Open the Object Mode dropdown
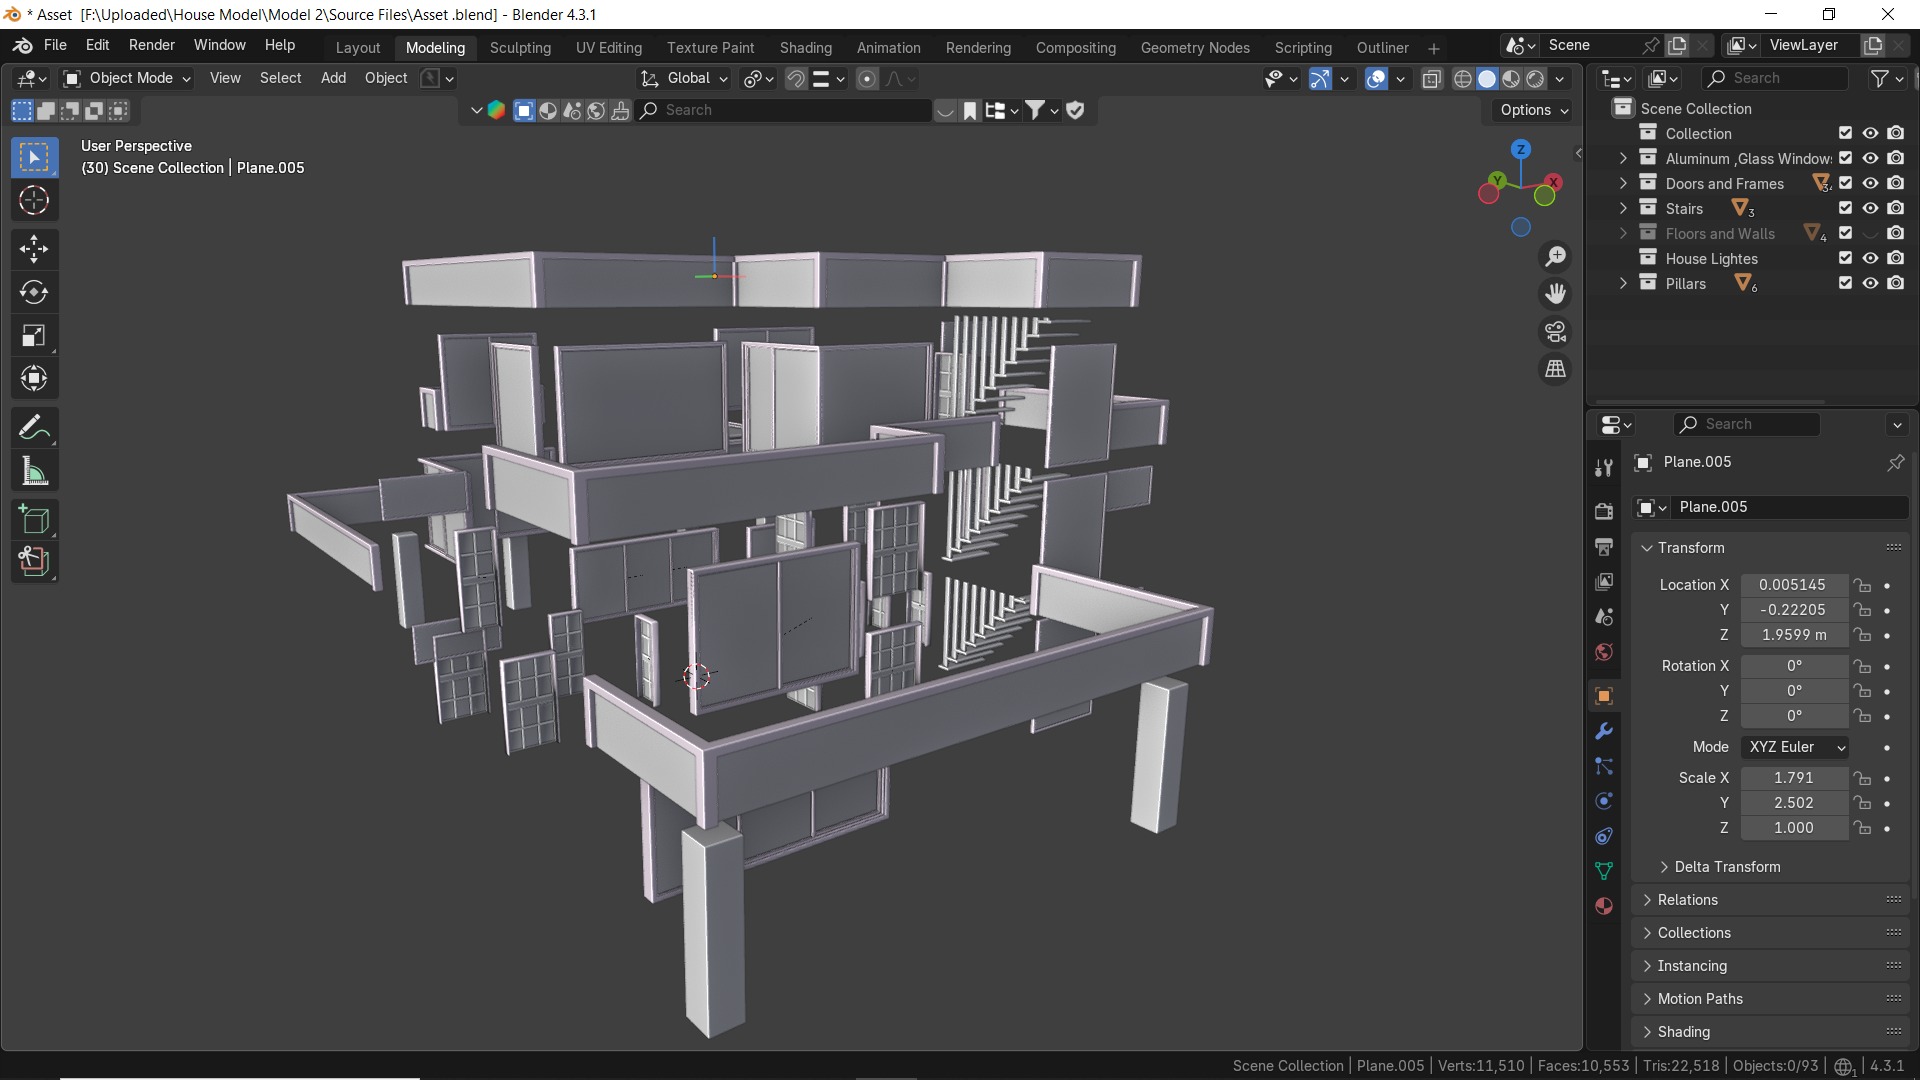Viewport: 1920px width, 1080px height. (x=127, y=78)
